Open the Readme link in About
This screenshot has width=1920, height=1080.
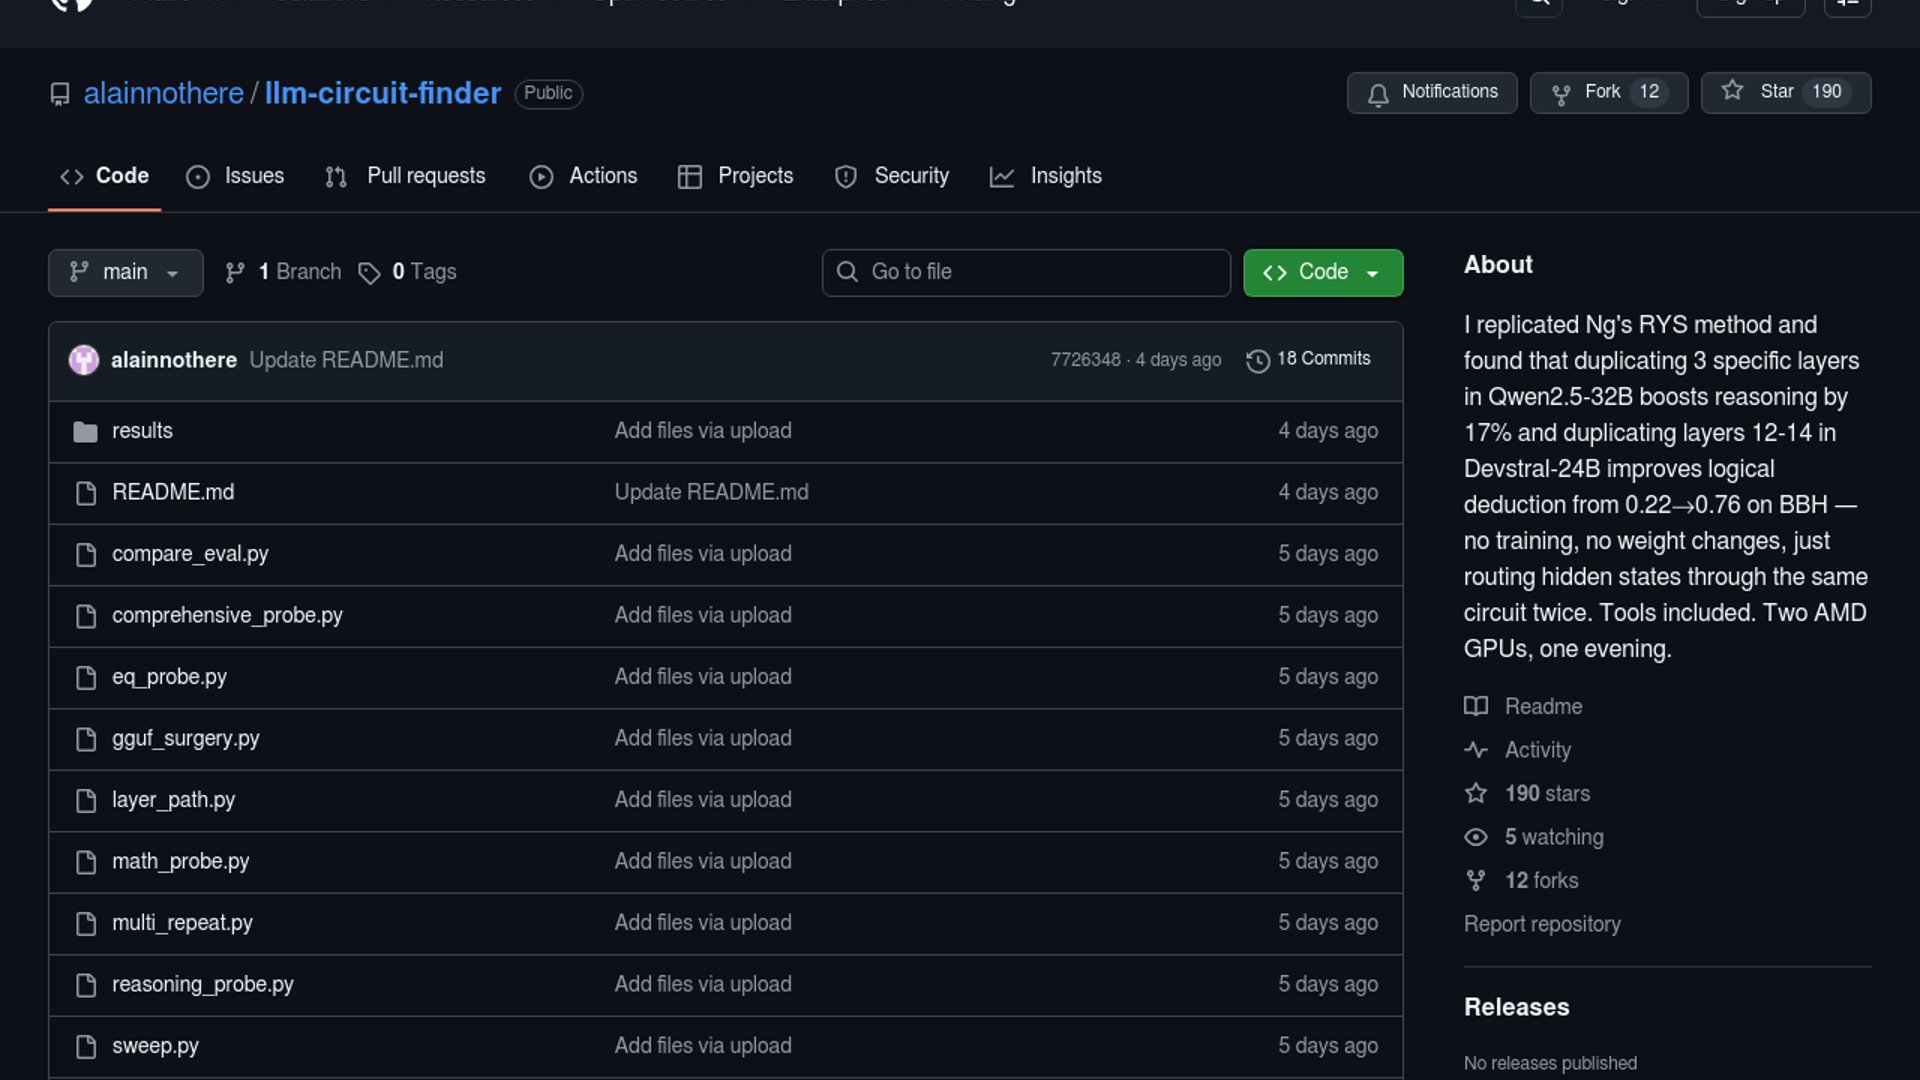tap(1543, 706)
